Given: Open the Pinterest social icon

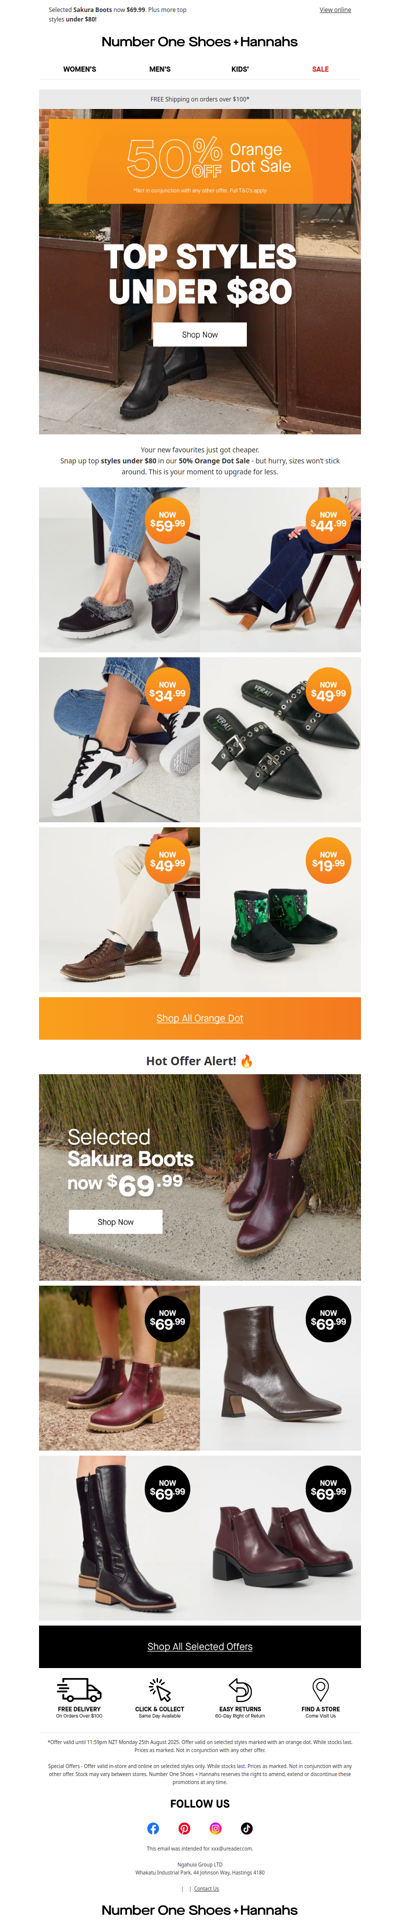Looking at the screenshot, I should pyautogui.click(x=184, y=1828).
